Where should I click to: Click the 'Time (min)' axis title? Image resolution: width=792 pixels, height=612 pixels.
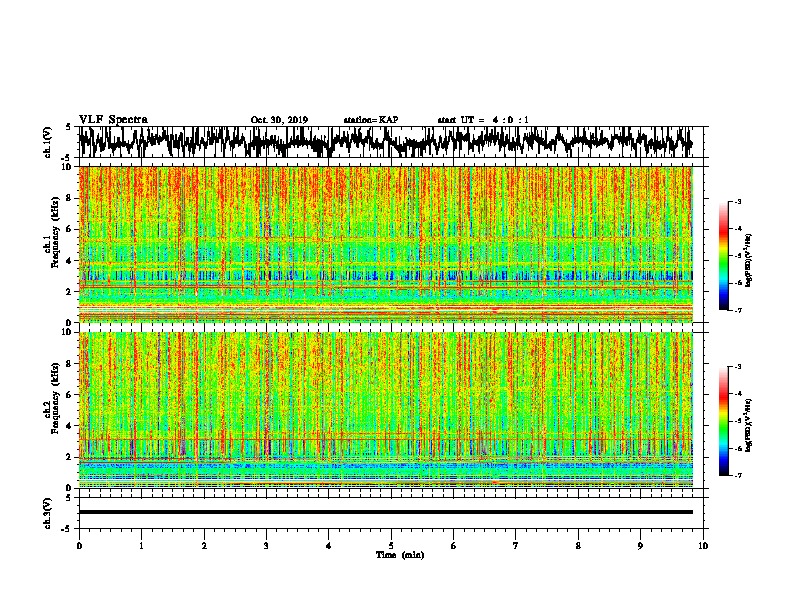pyautogui.click(x=400, y=555)
